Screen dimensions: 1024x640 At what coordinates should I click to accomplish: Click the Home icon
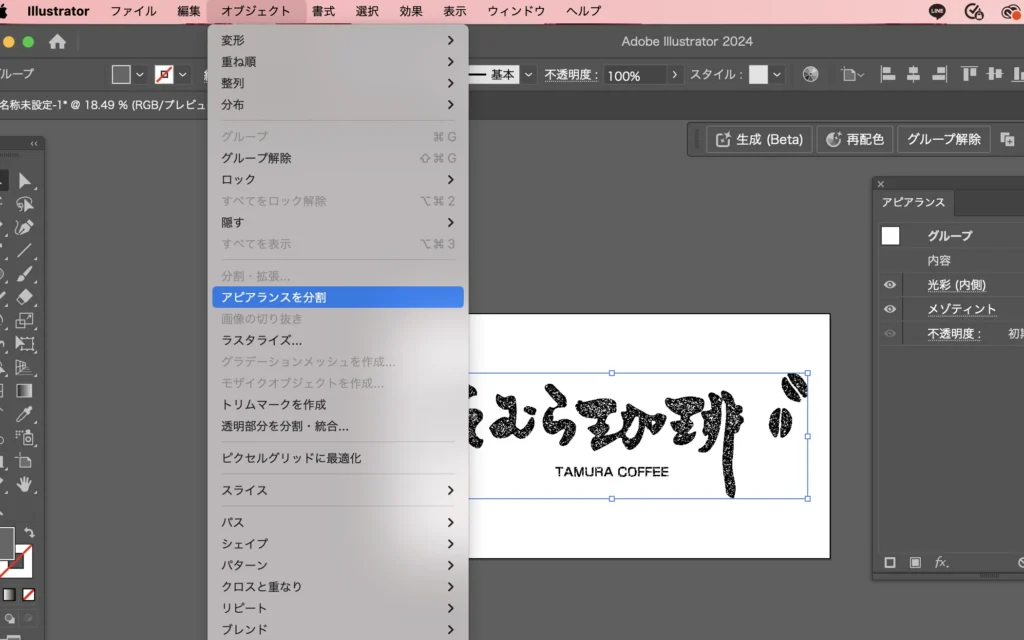[57, 42]
